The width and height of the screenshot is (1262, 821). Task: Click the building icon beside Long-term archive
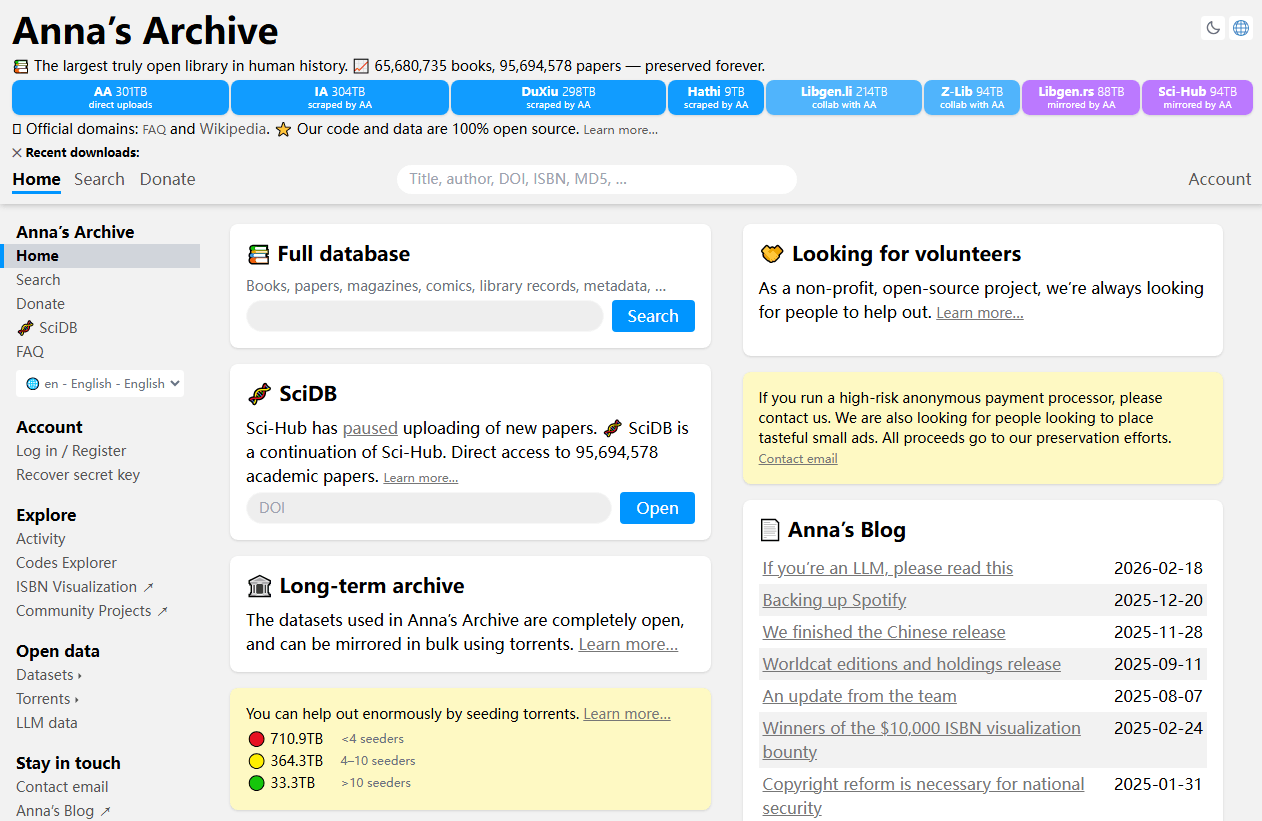[x=260, y=586]
